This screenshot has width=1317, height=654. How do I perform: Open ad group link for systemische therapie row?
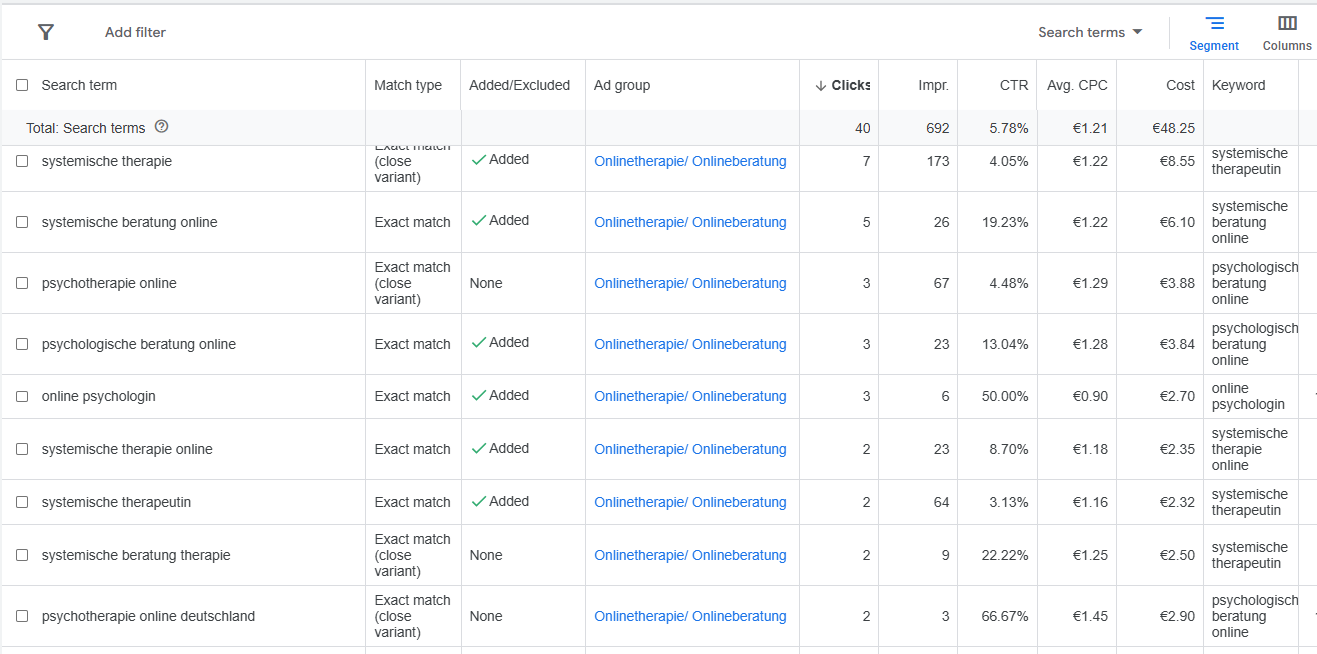(690, 161)
